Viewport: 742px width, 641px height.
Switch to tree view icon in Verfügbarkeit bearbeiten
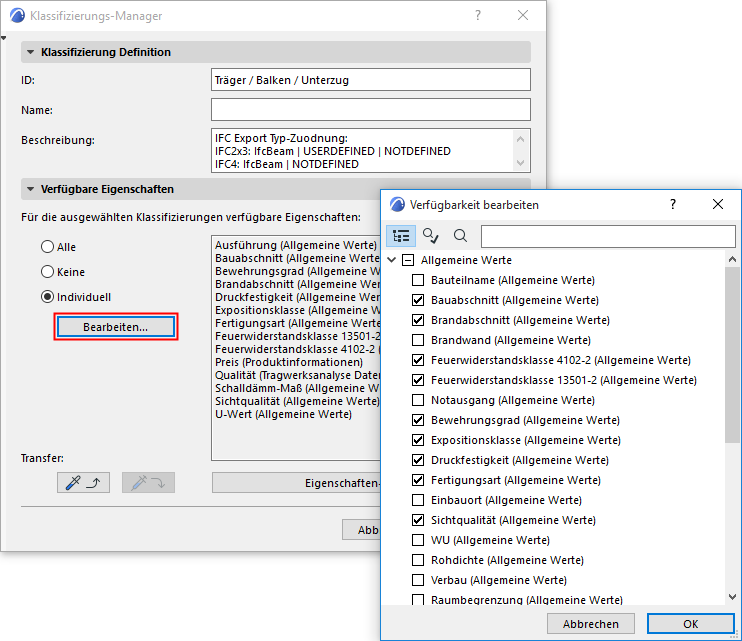[401, 236]
